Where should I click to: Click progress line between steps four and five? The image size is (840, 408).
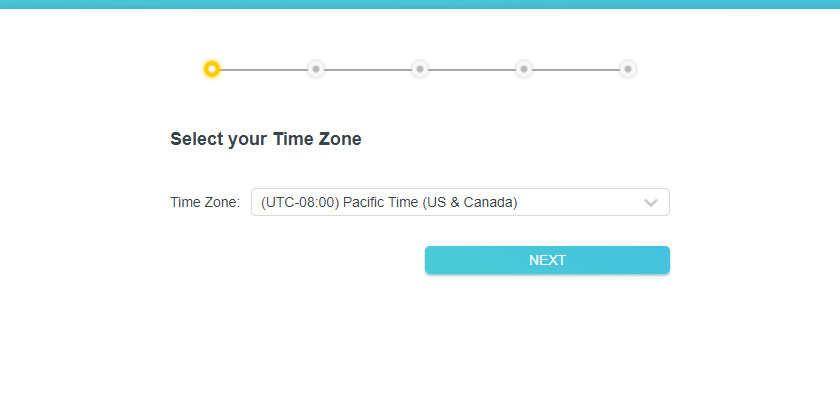coord(576,70)
